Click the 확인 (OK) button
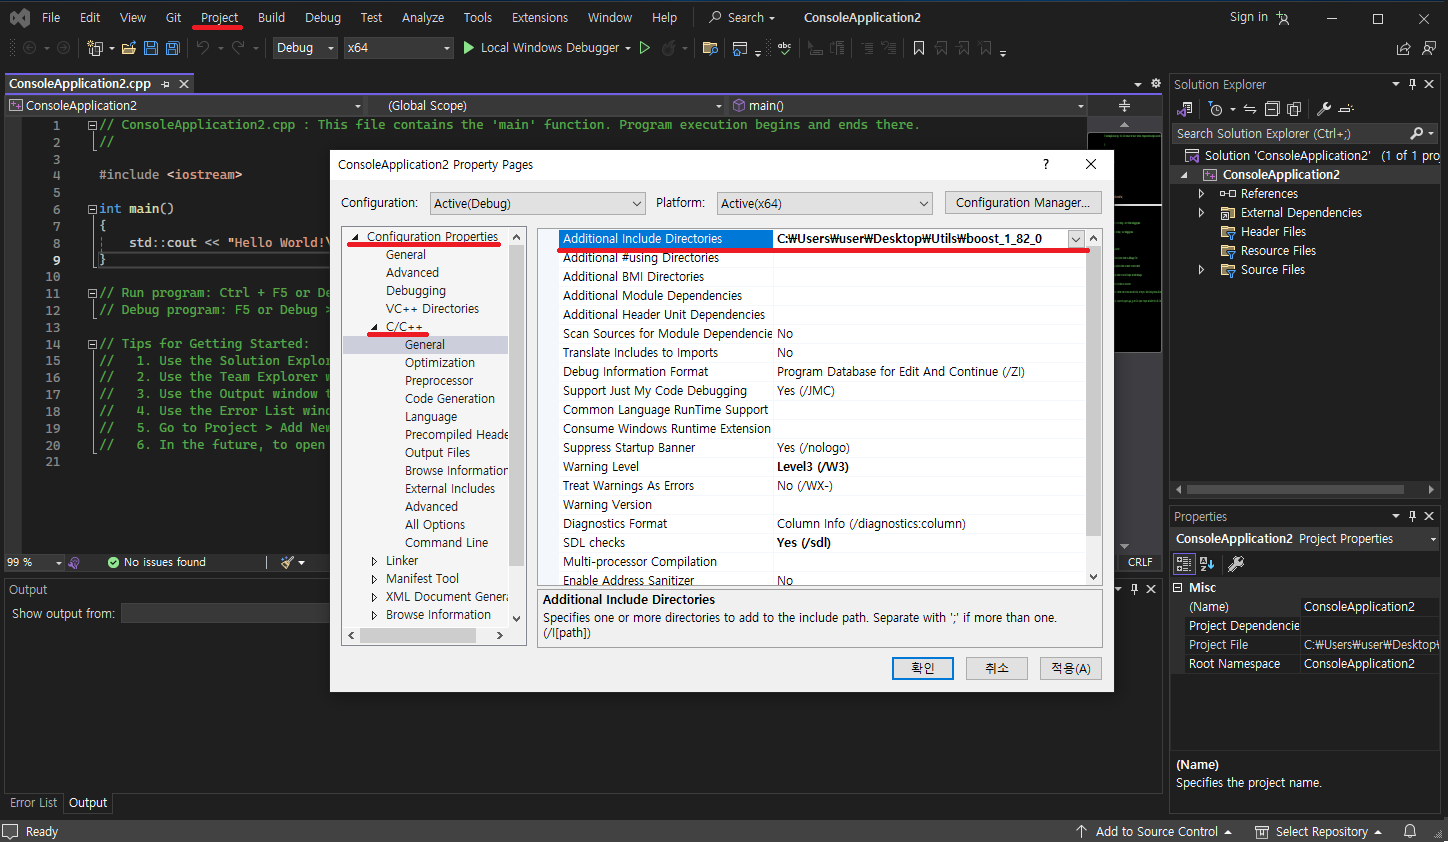This screenshot has width=1448, height=842. (x=922, y=668)
